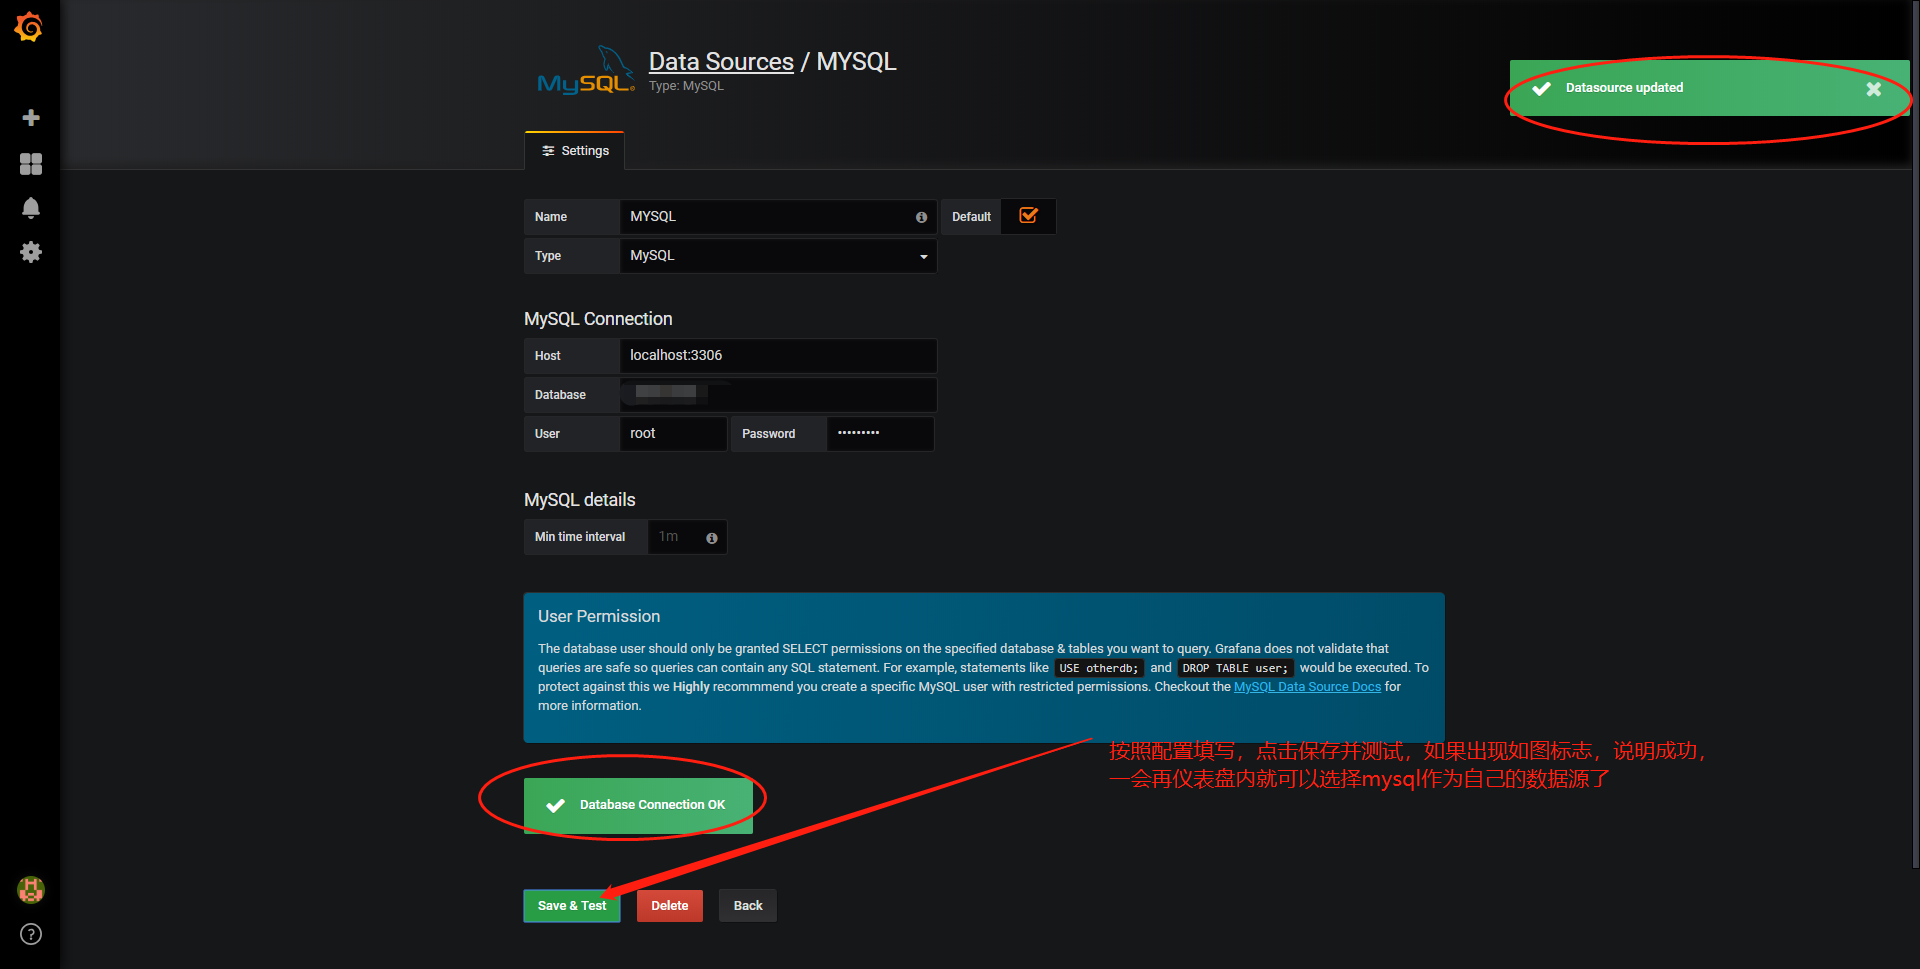This screenshot has width=1920, height=969.
Task: Click the MySQL details section heading
Action: pos(580,500)
